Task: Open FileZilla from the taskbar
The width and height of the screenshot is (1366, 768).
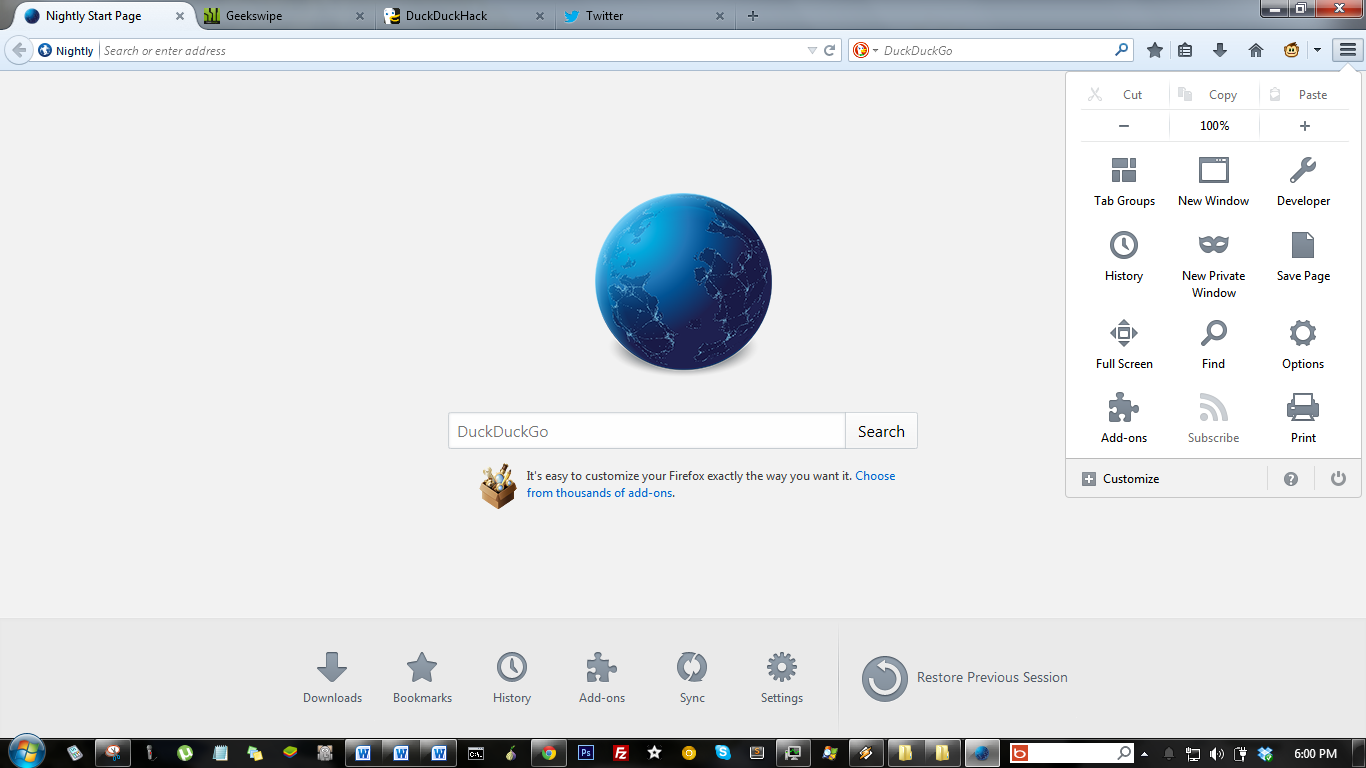Action: (x=621, y=753)
